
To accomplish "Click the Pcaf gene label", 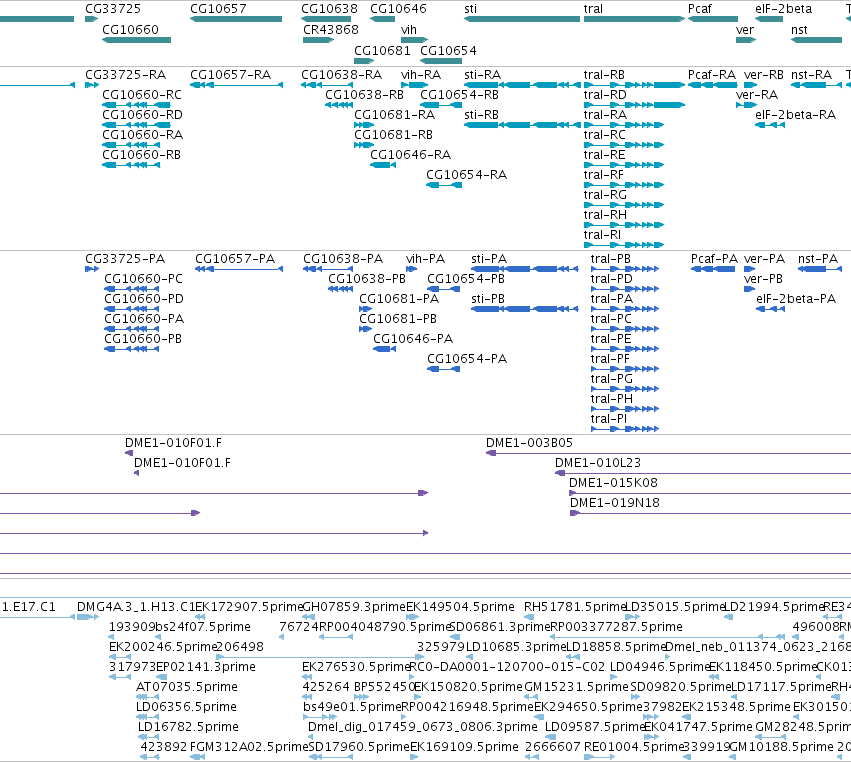I will pos(700,9).
